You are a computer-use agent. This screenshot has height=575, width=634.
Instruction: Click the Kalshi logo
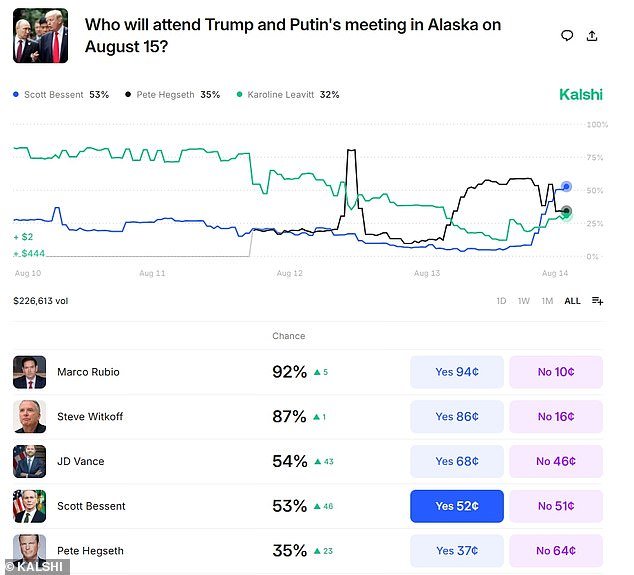(x=581, y=95)
